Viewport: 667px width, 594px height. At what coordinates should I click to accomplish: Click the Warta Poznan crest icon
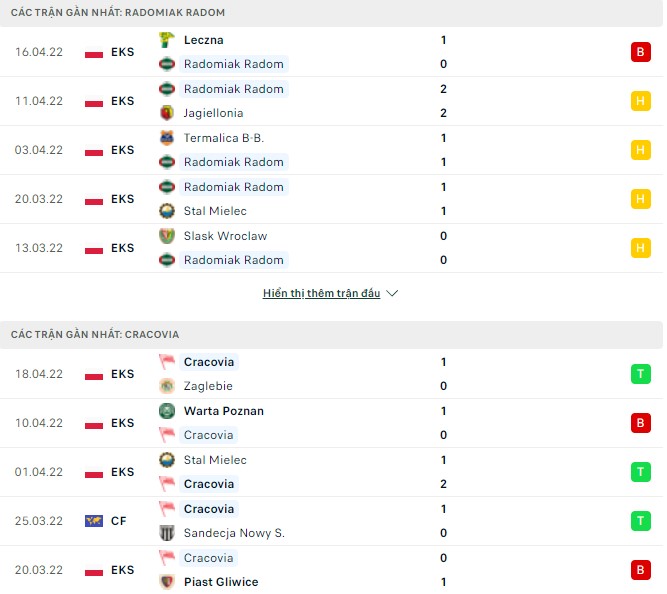point(167,411)
